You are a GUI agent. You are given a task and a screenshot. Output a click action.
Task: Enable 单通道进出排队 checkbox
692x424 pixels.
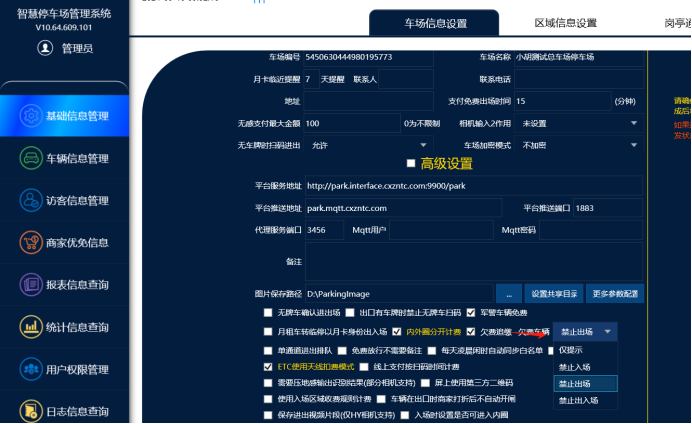click(268, 351)
